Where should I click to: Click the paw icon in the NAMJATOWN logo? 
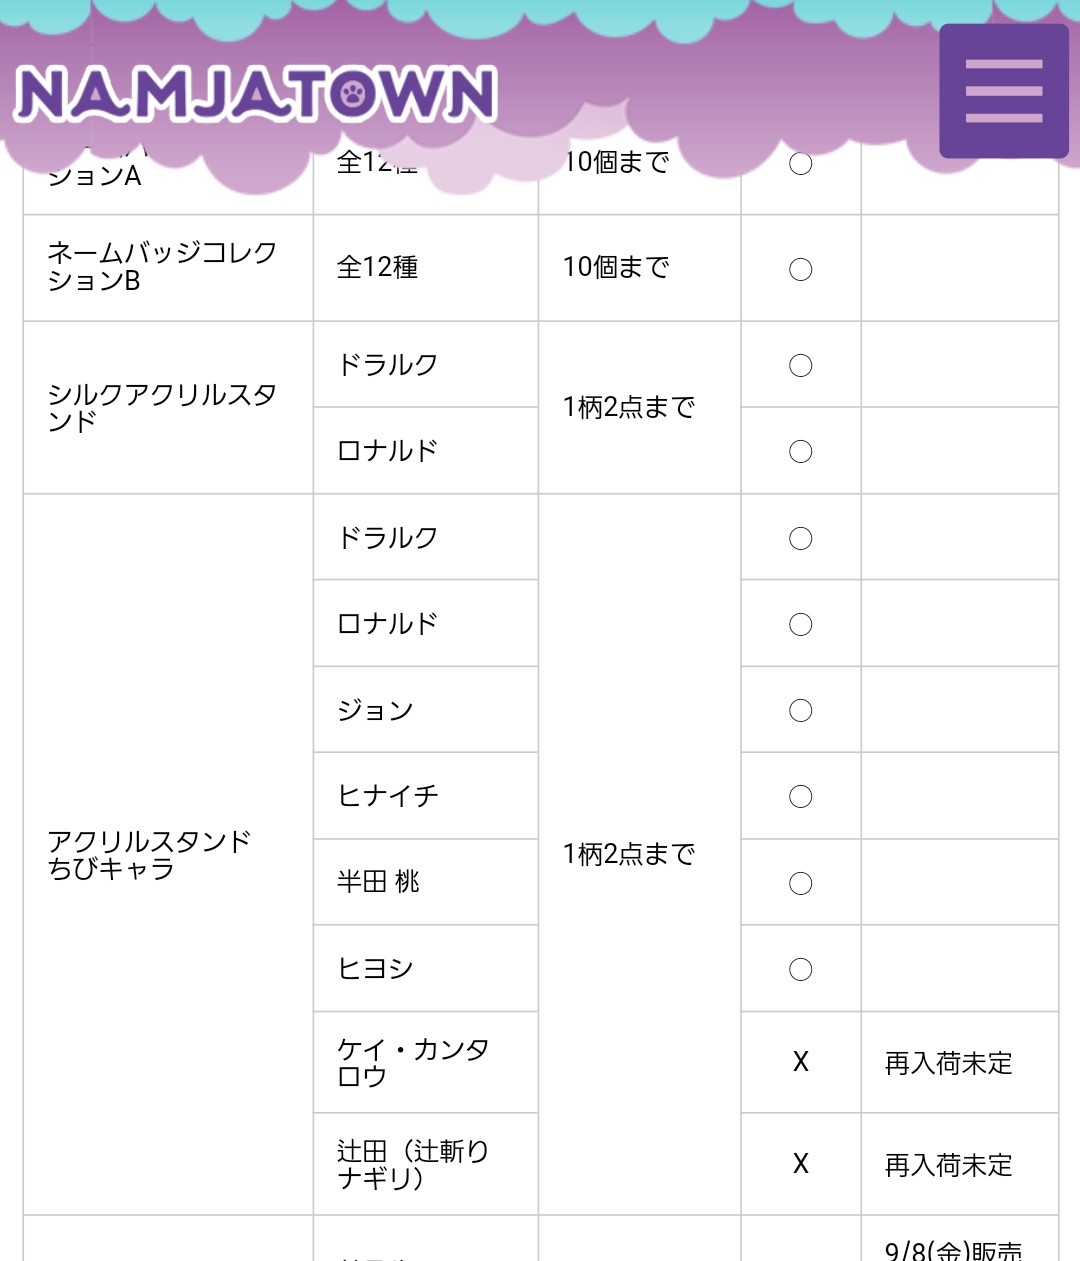(x=353, y=95)
